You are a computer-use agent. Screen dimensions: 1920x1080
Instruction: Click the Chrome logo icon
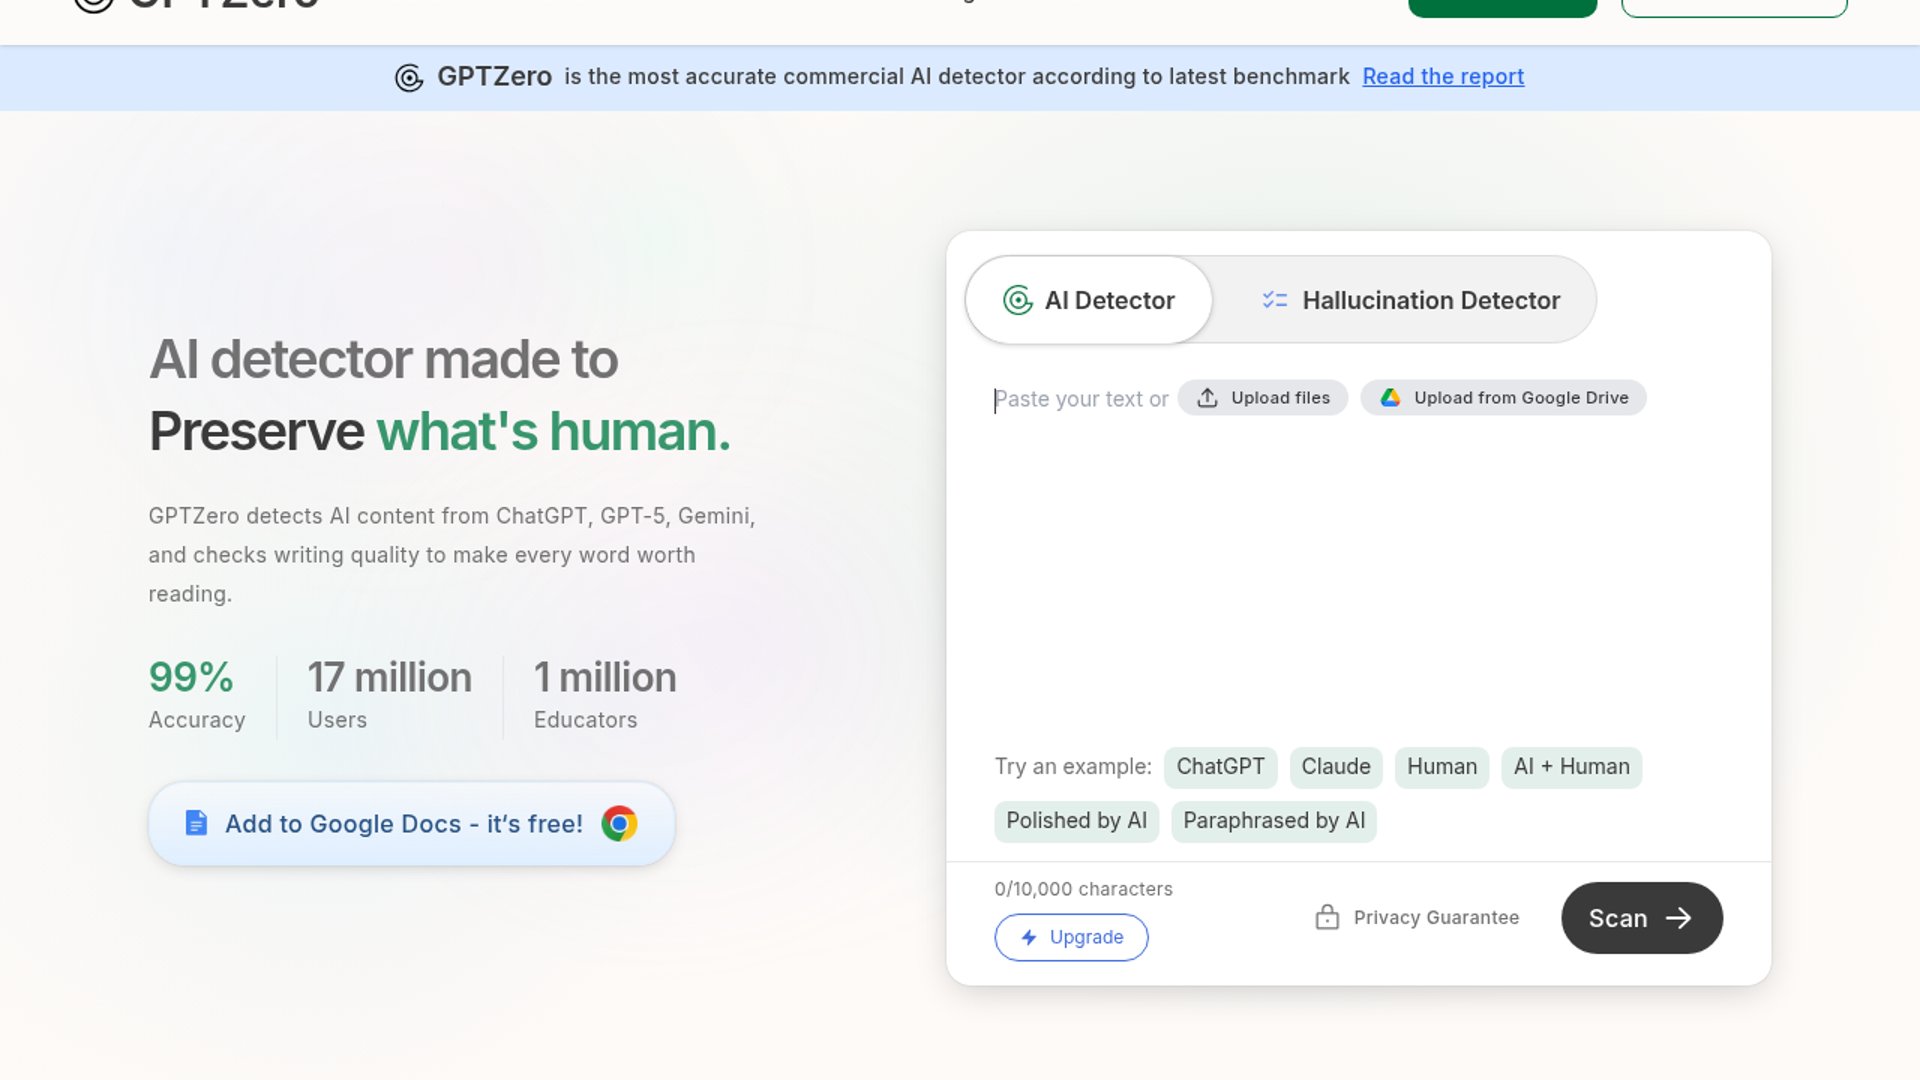619,823
